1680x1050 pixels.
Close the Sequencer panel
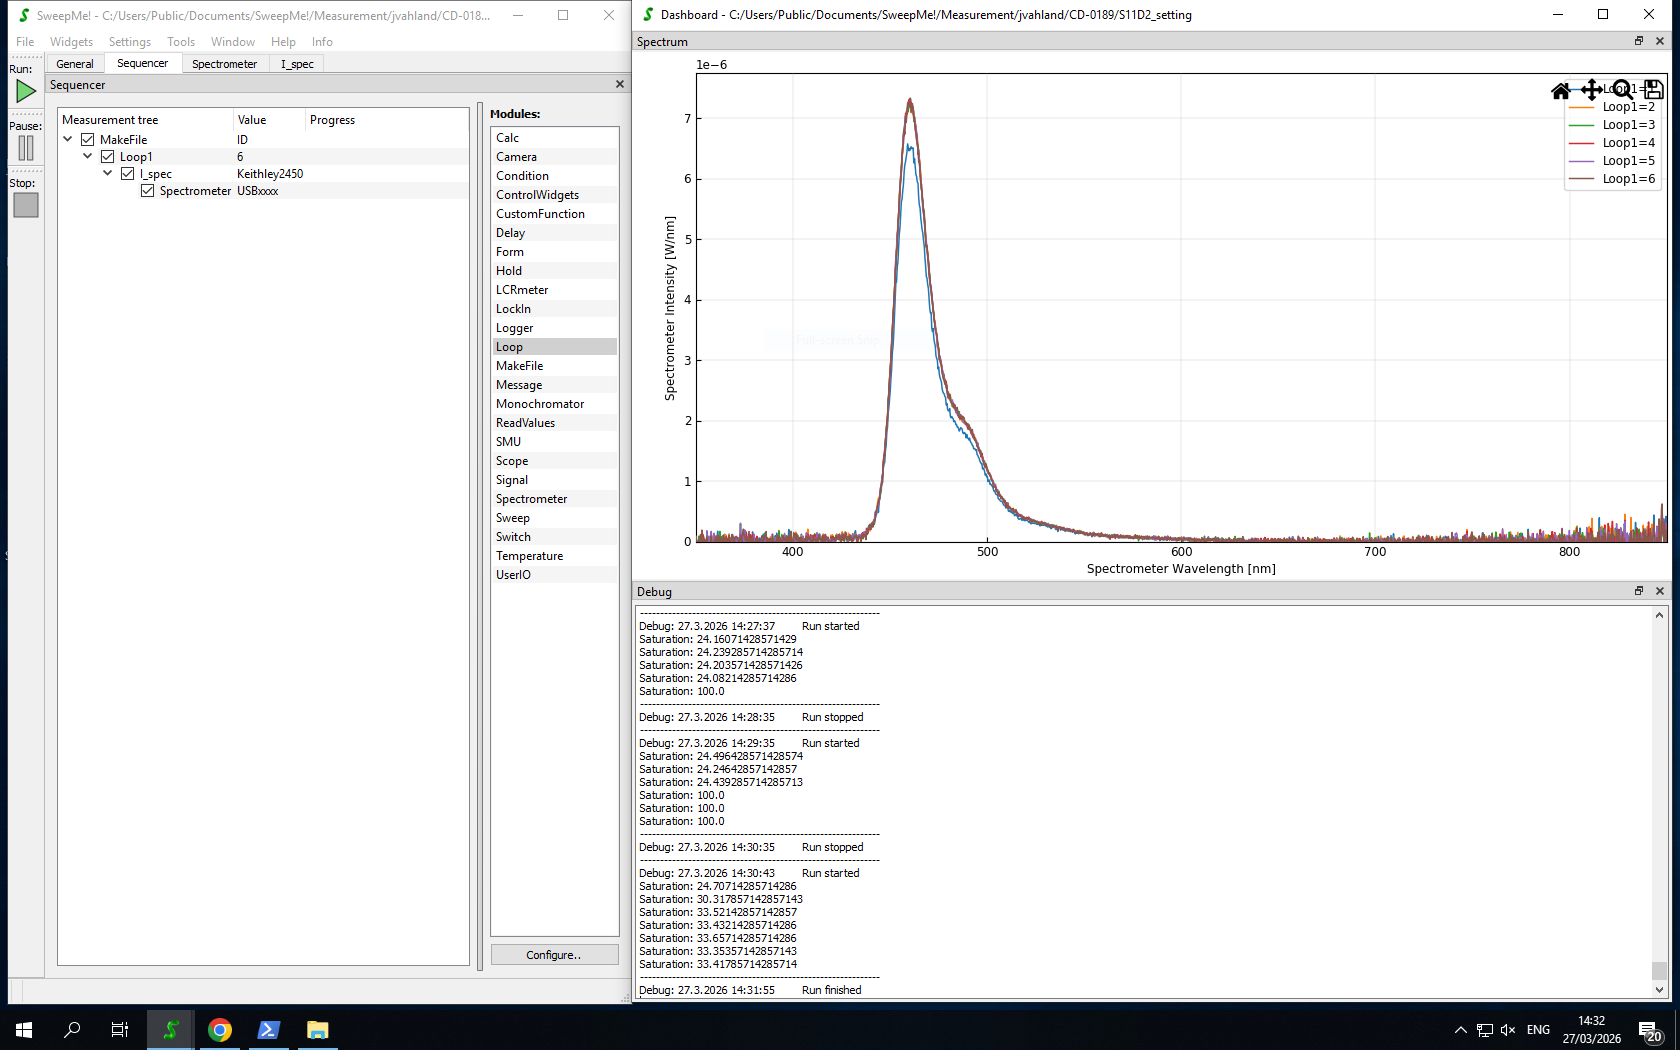(x=620, y=85)
